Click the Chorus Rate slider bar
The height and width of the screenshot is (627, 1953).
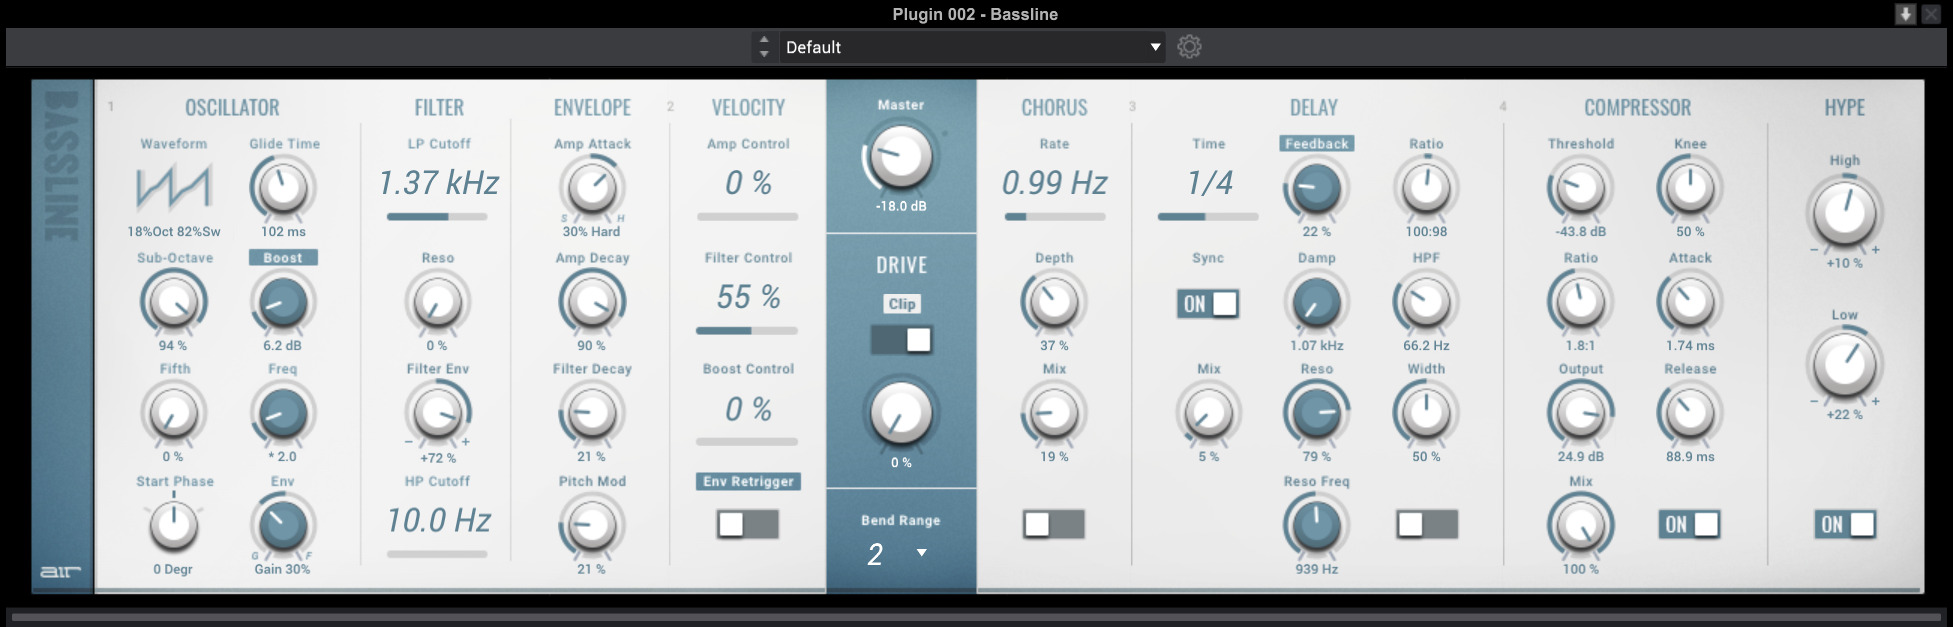pos(1055,216)
